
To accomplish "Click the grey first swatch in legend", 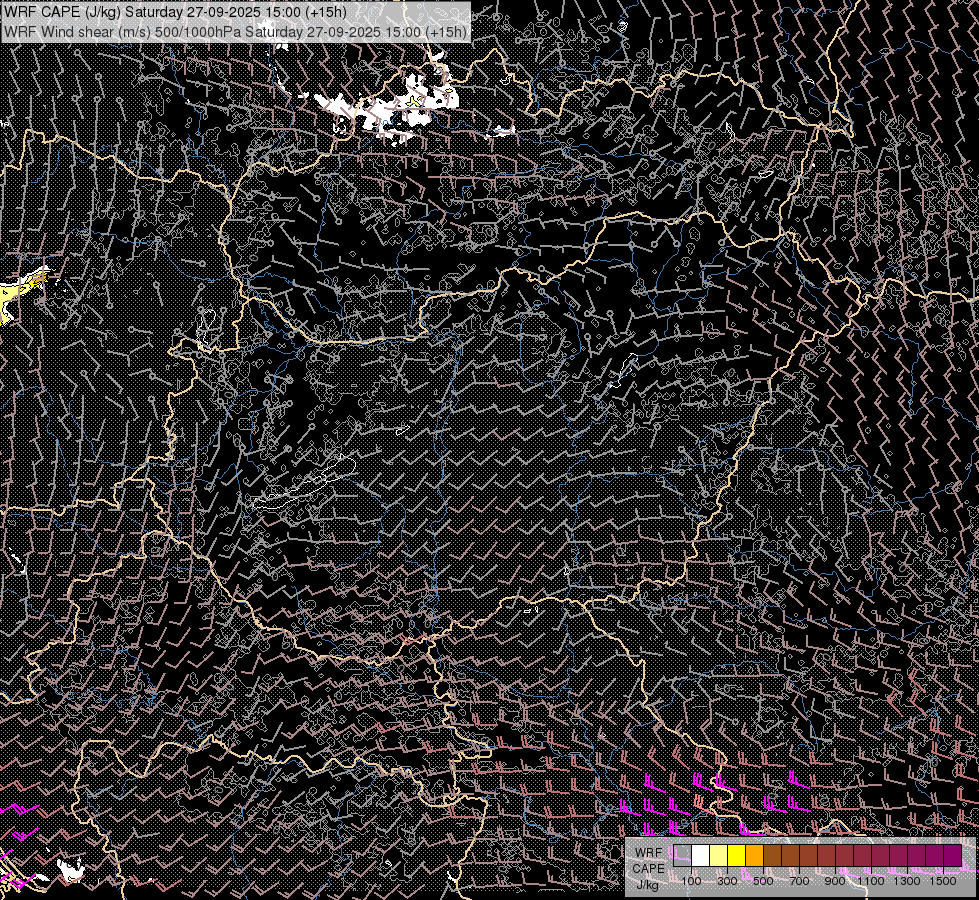I will click(682, 856).
